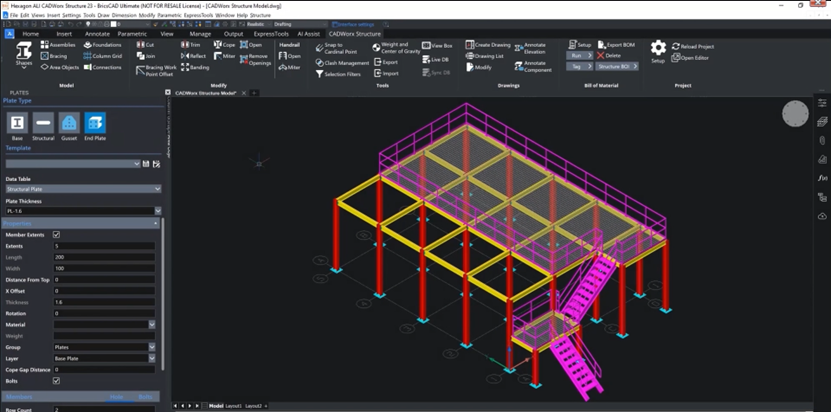Select the Connections tool
Screen dimensions: 831x412
[x=102, y=67]
